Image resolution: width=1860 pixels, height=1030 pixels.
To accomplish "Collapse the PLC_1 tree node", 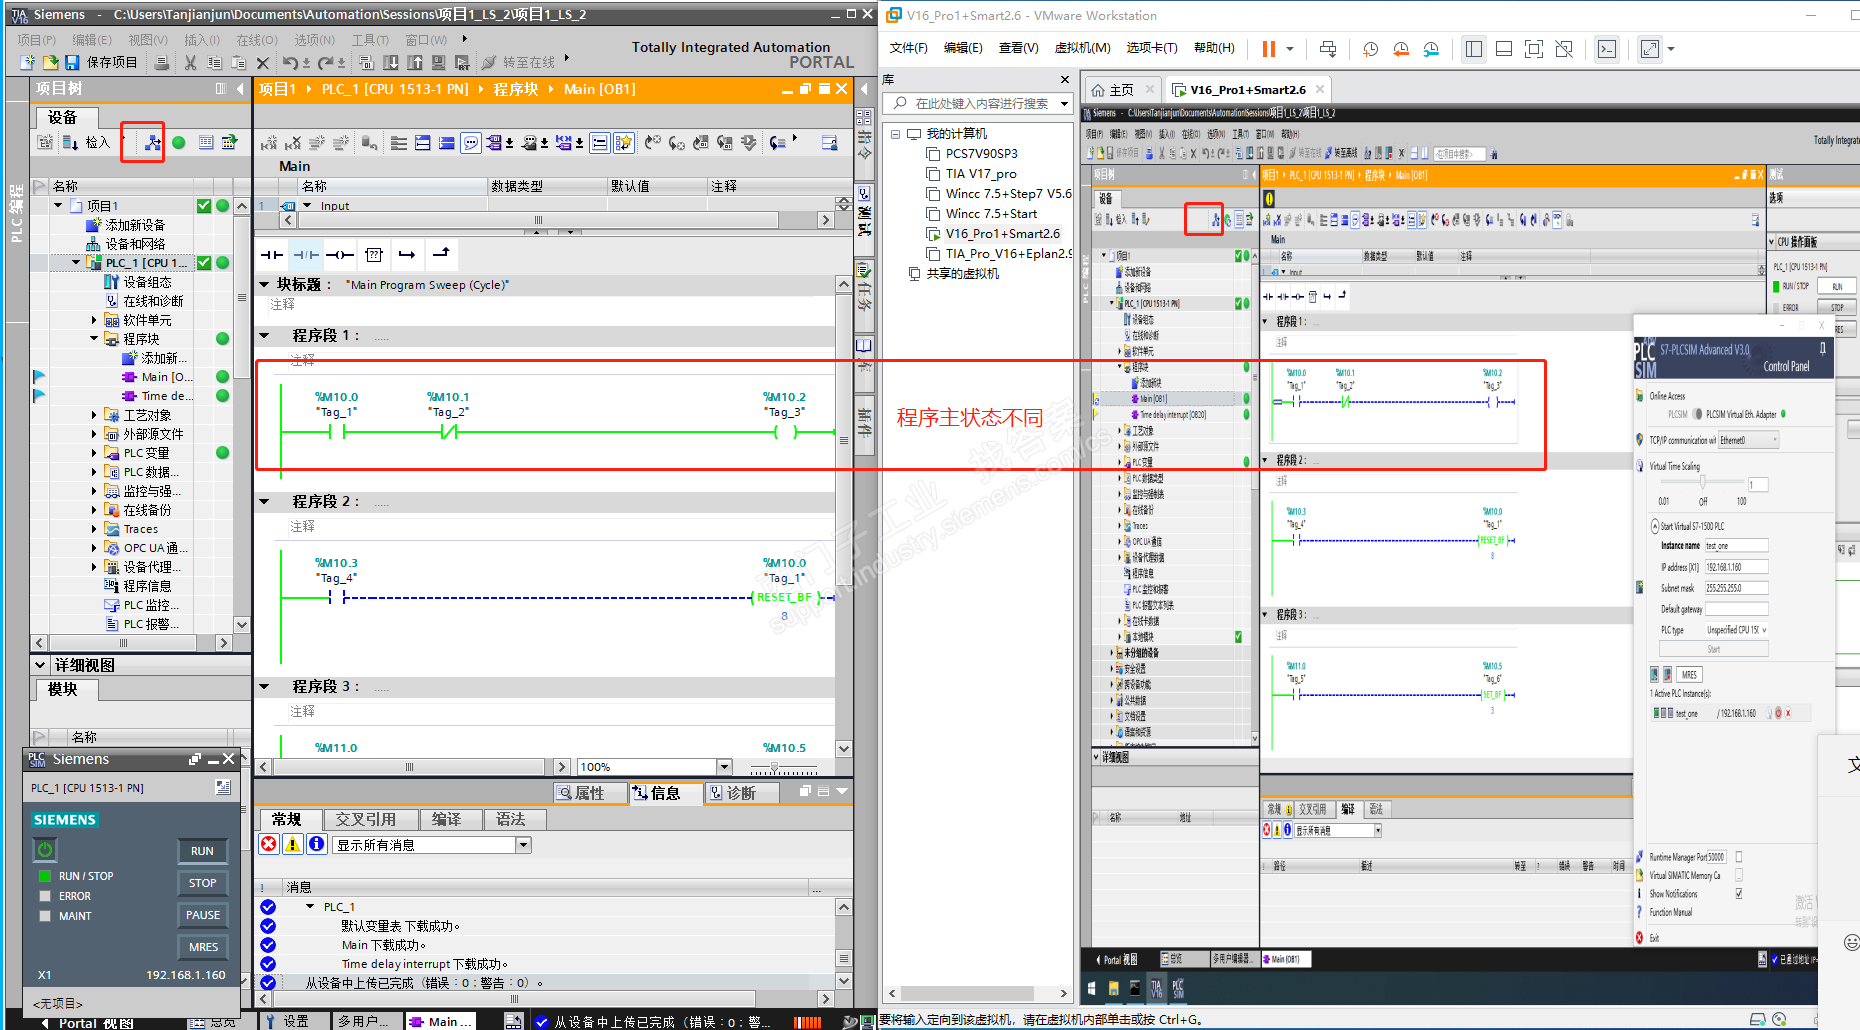I will [x=76, y=263].
